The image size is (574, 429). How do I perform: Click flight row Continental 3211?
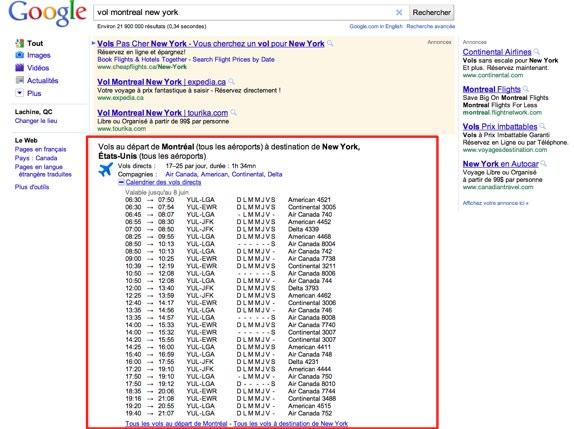tap(231, 266)
